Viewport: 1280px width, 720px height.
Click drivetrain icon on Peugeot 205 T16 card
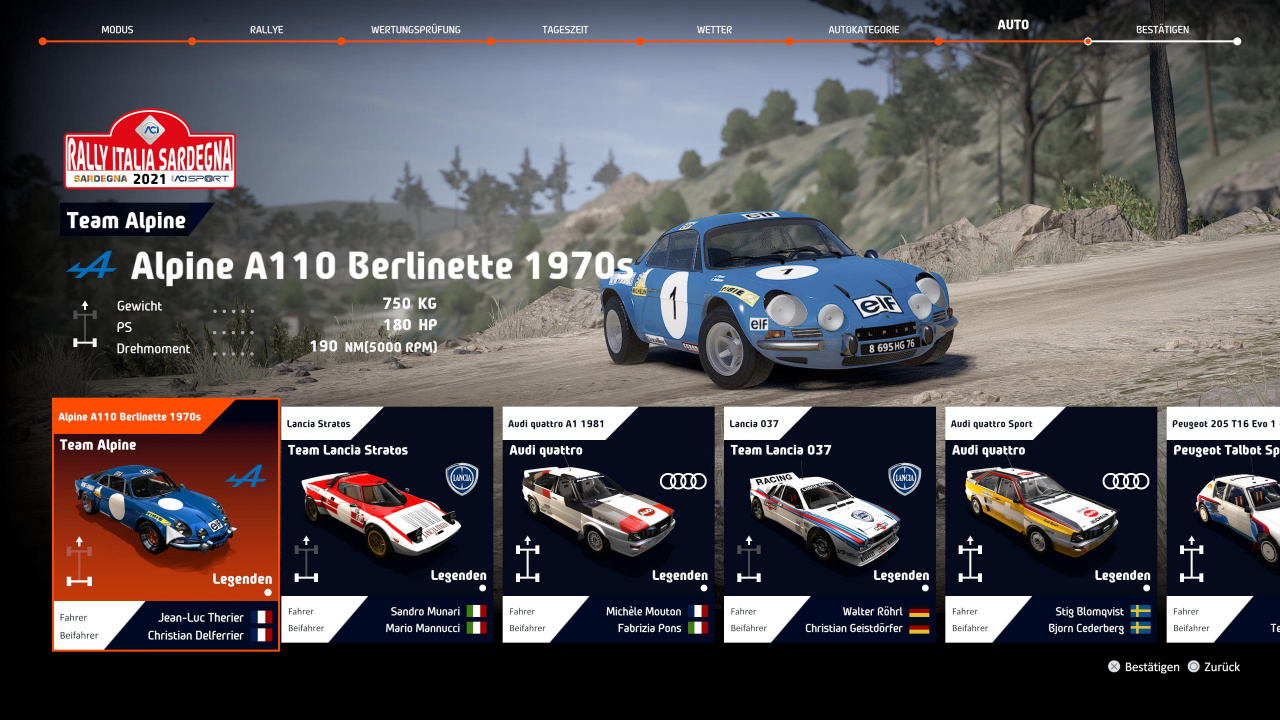pyautogui.click(x=1192, y=559)
